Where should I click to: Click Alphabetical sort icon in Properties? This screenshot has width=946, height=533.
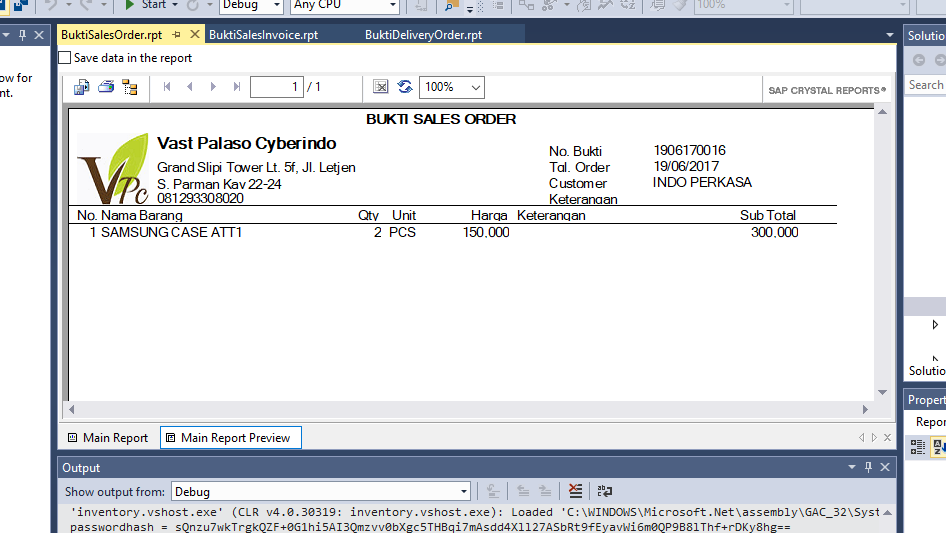point(939,447)
